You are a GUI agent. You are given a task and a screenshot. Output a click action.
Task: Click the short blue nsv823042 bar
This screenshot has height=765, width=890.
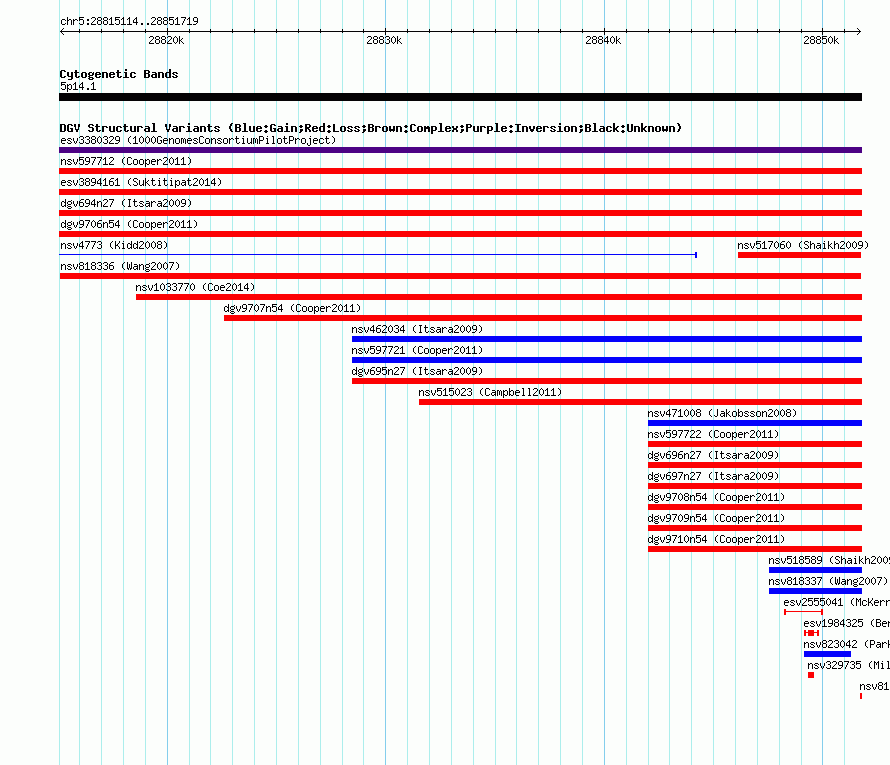click(x=827, y=654)
